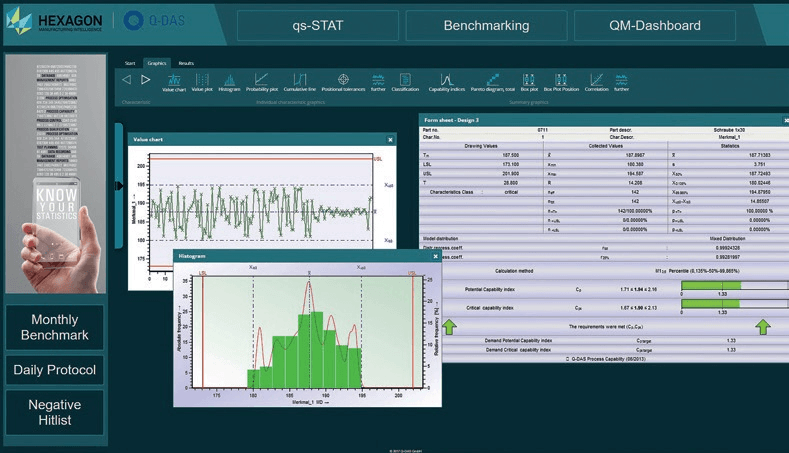Click the 'Mixed Distribution' value

727,239
